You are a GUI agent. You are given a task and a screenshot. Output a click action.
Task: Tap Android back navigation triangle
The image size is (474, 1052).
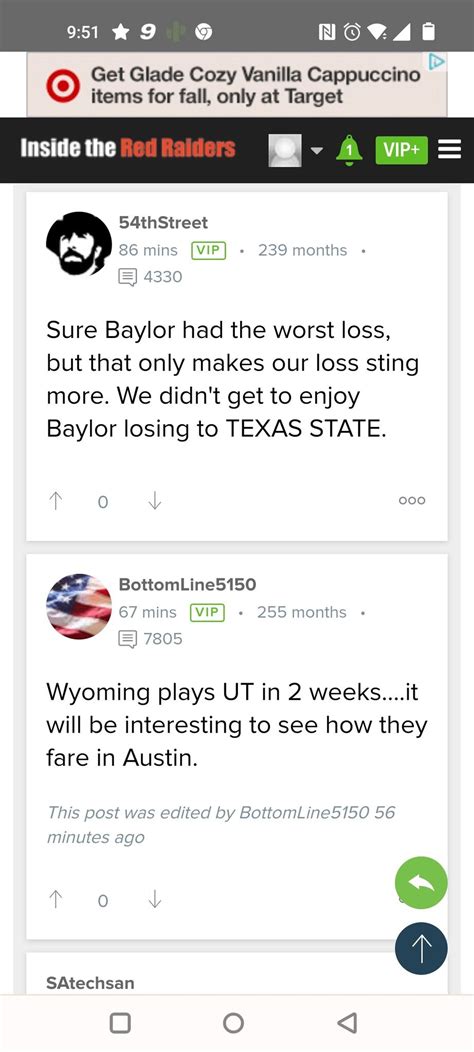[x=346, y=1022]
